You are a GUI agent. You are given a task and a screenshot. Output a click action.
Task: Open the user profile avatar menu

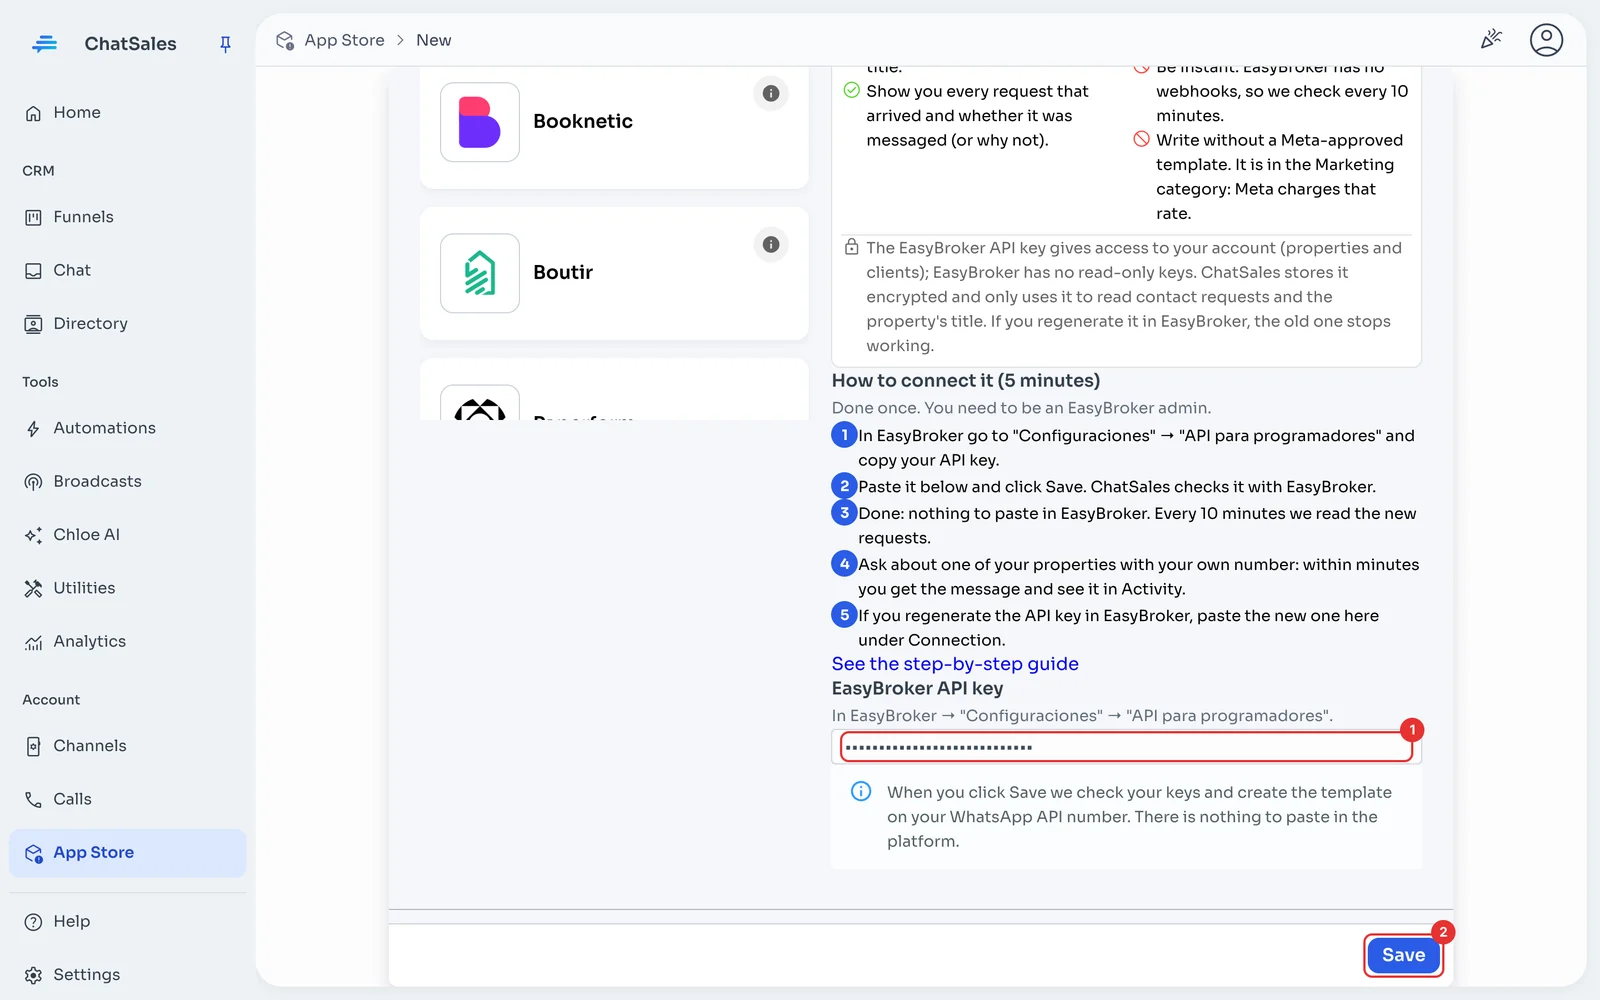pyautogui.click(x=1546, y=40)
